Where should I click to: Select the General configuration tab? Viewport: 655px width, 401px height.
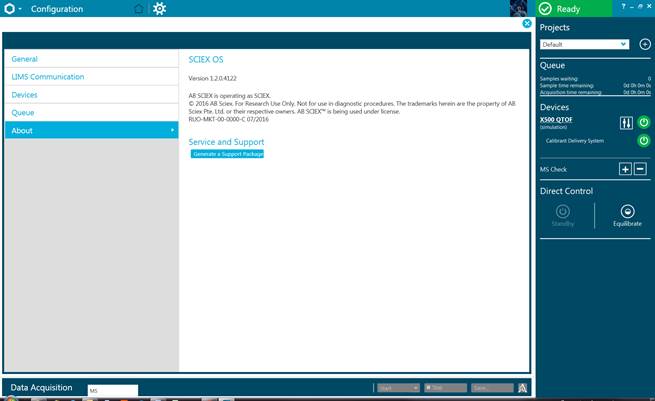pos(91,59)
